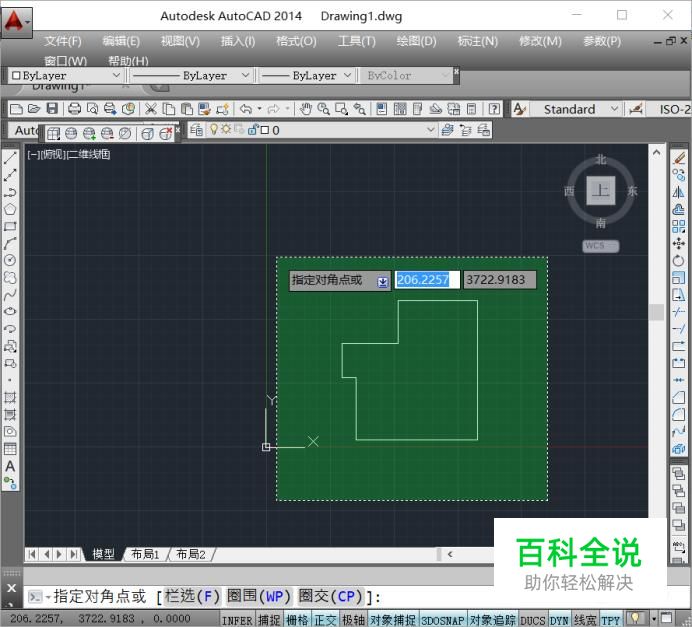Image resolution: width=692 pixels, height=627 pixels.
Task: Click the X coordinate input field 206.2257
Action: 427,280
